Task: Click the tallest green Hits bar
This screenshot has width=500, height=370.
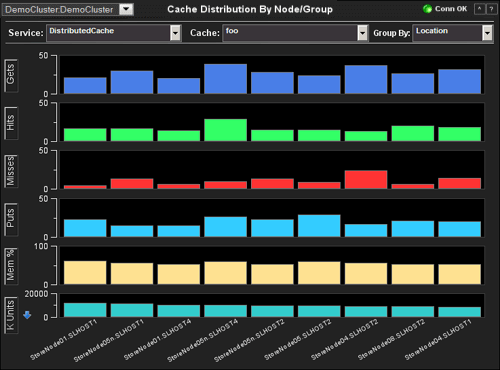Action: pyautogui.click(x=226, y=130)
